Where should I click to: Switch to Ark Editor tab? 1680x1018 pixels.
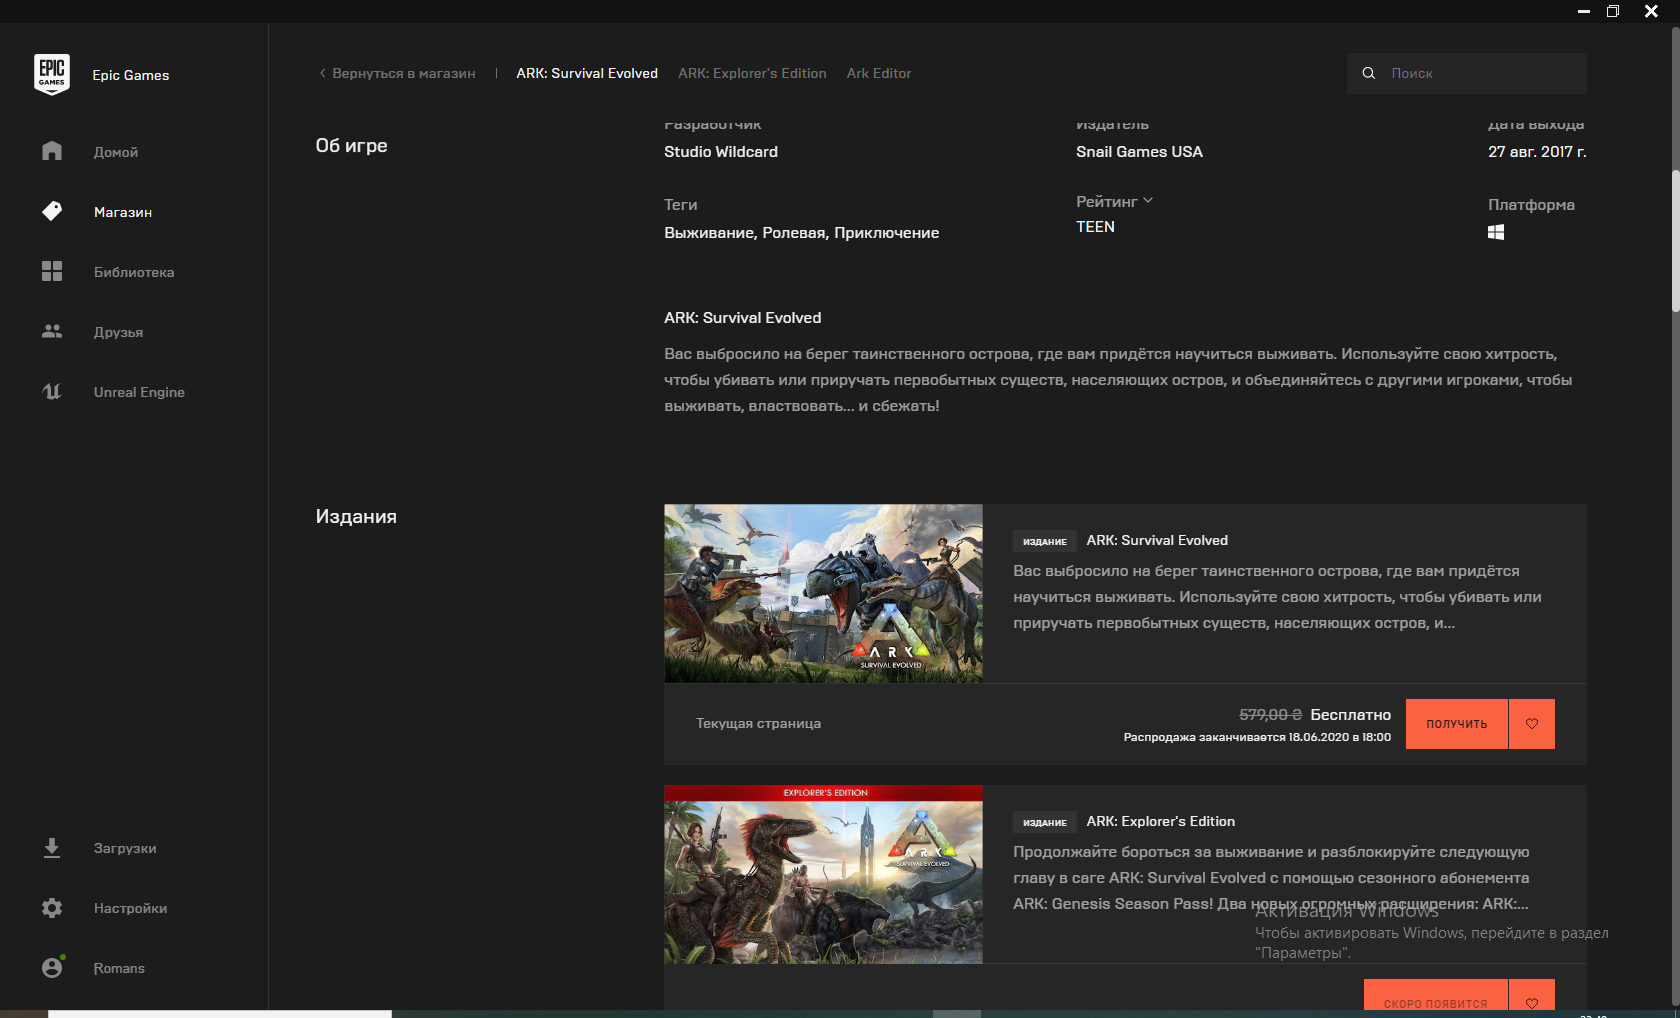pos(879,73)
